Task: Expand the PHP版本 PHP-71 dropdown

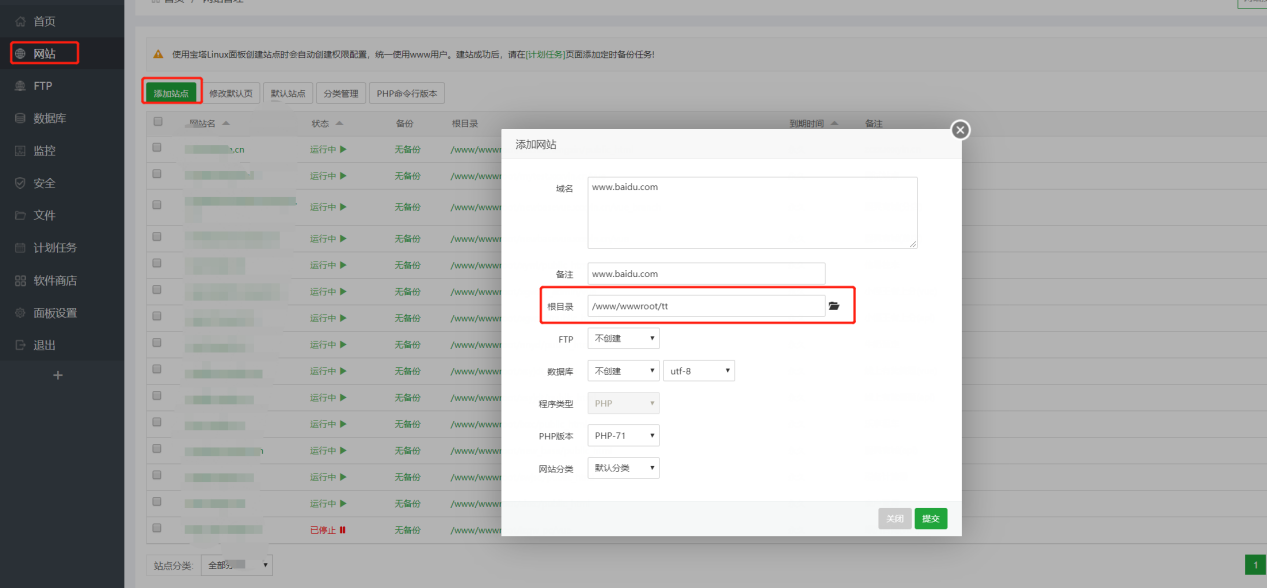Action: [623, 436]
